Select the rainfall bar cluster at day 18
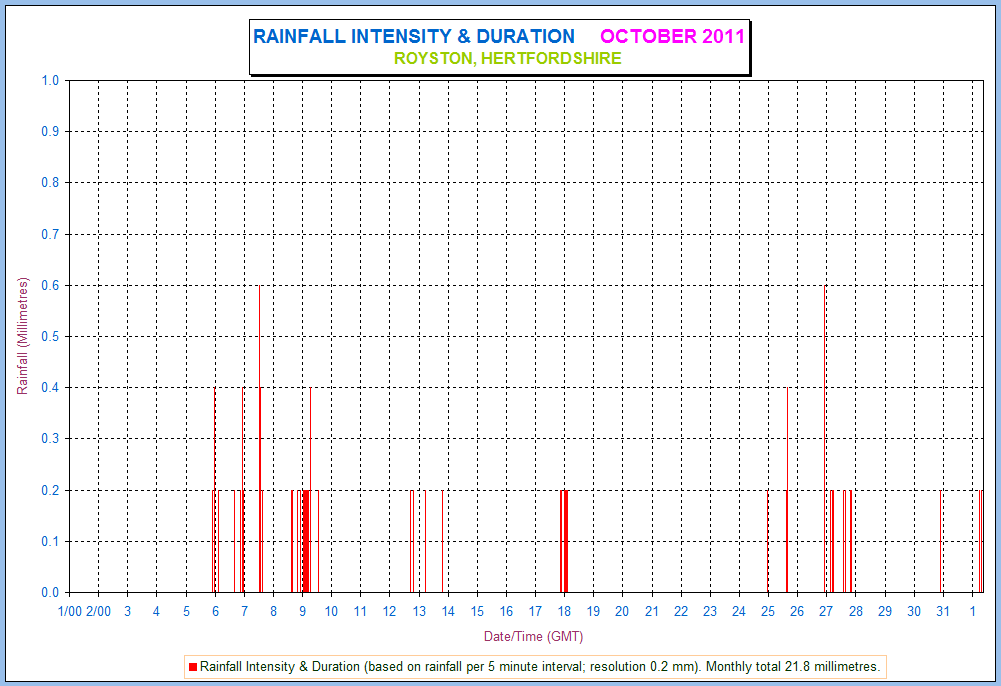 point(565,541)
